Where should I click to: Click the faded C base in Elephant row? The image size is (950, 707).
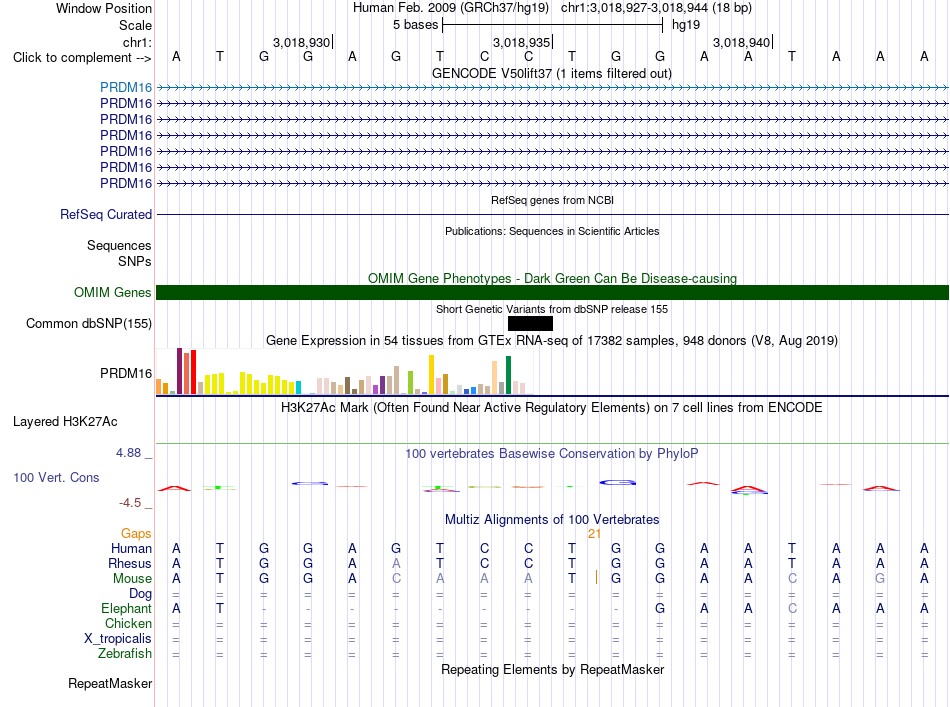point(792,608)
